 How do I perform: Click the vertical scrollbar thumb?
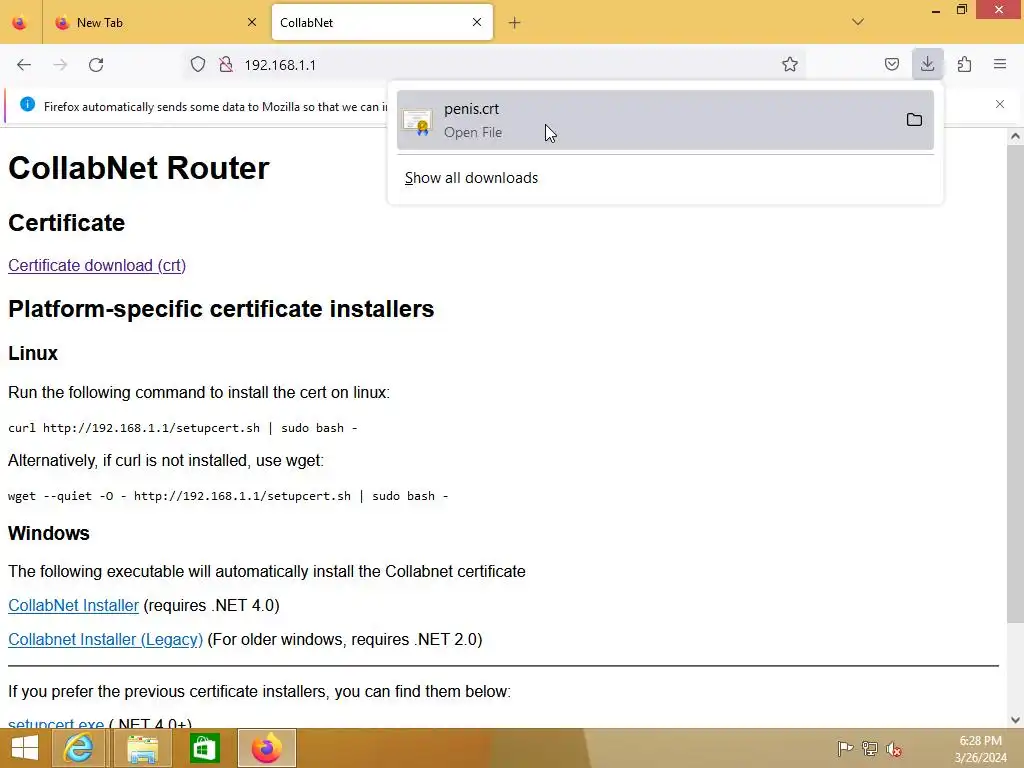[1015, 383]
